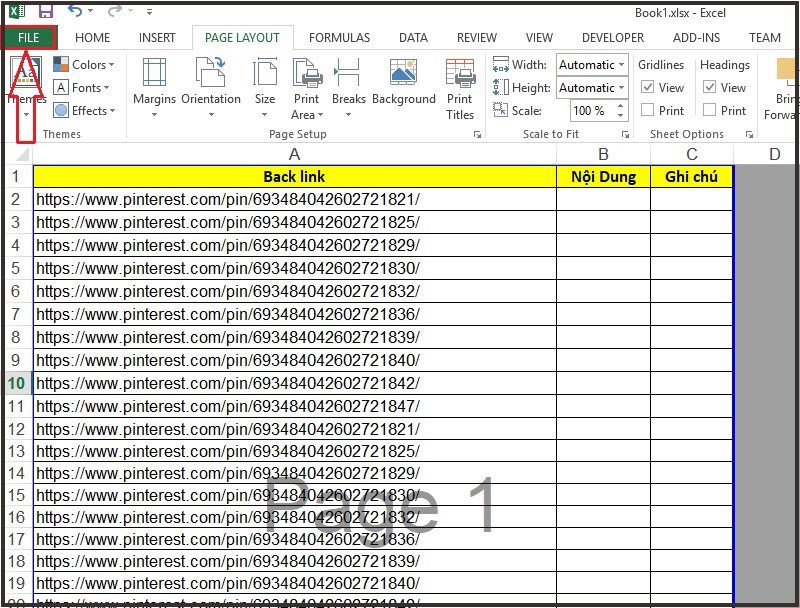Click the Orientation icon
Screen dimensions: 800x608
pyautogui.click(x=211, y=71)
